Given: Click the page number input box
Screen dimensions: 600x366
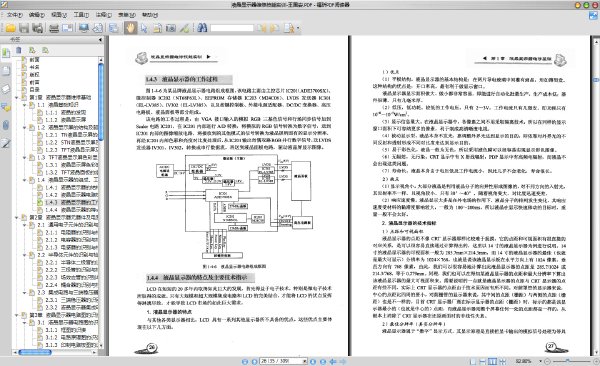Looking at the screenshot, I should pyautogui.click(x=282, y=361).
